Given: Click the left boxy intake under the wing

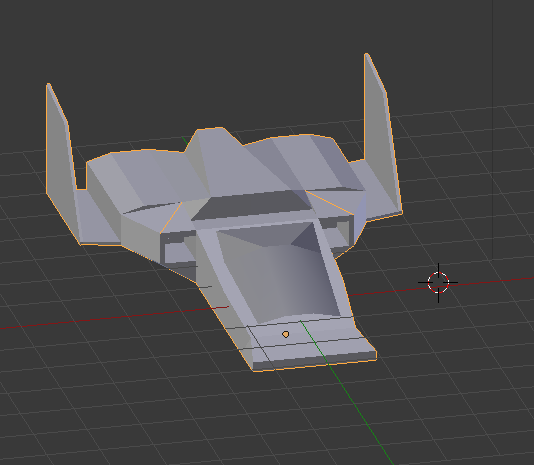Looking at the screenshot, I should 178,250.
